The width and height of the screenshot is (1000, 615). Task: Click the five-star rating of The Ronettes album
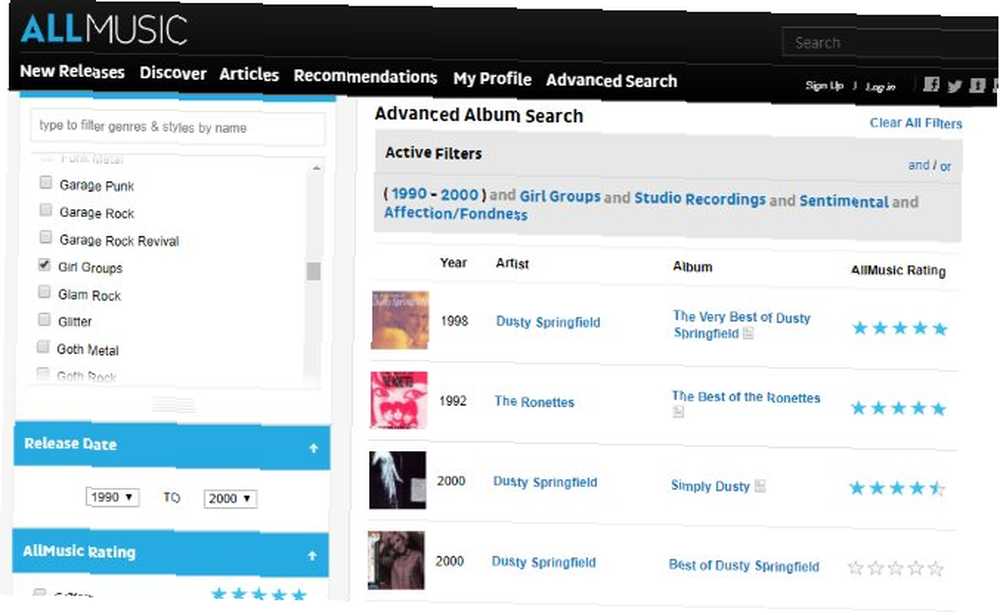pos(898,408)
